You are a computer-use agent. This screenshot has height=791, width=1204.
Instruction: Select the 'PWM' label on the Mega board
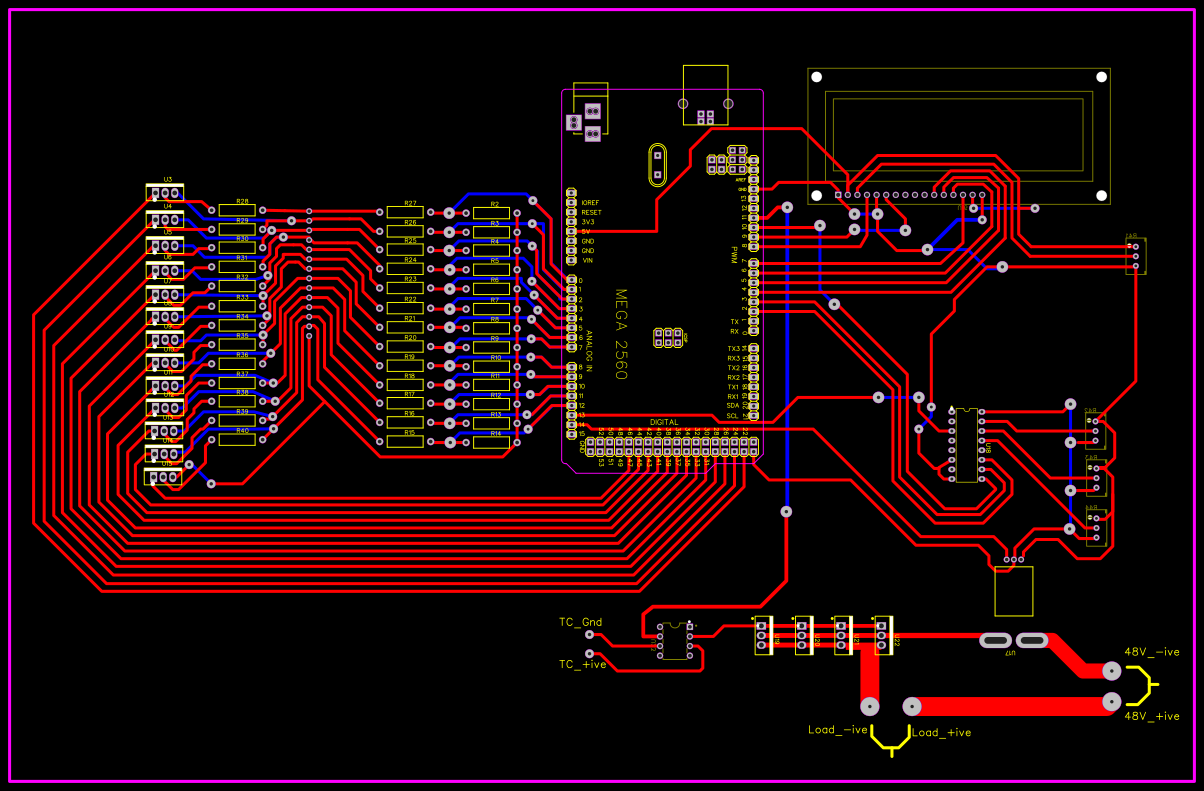click(x=734, y=253)
